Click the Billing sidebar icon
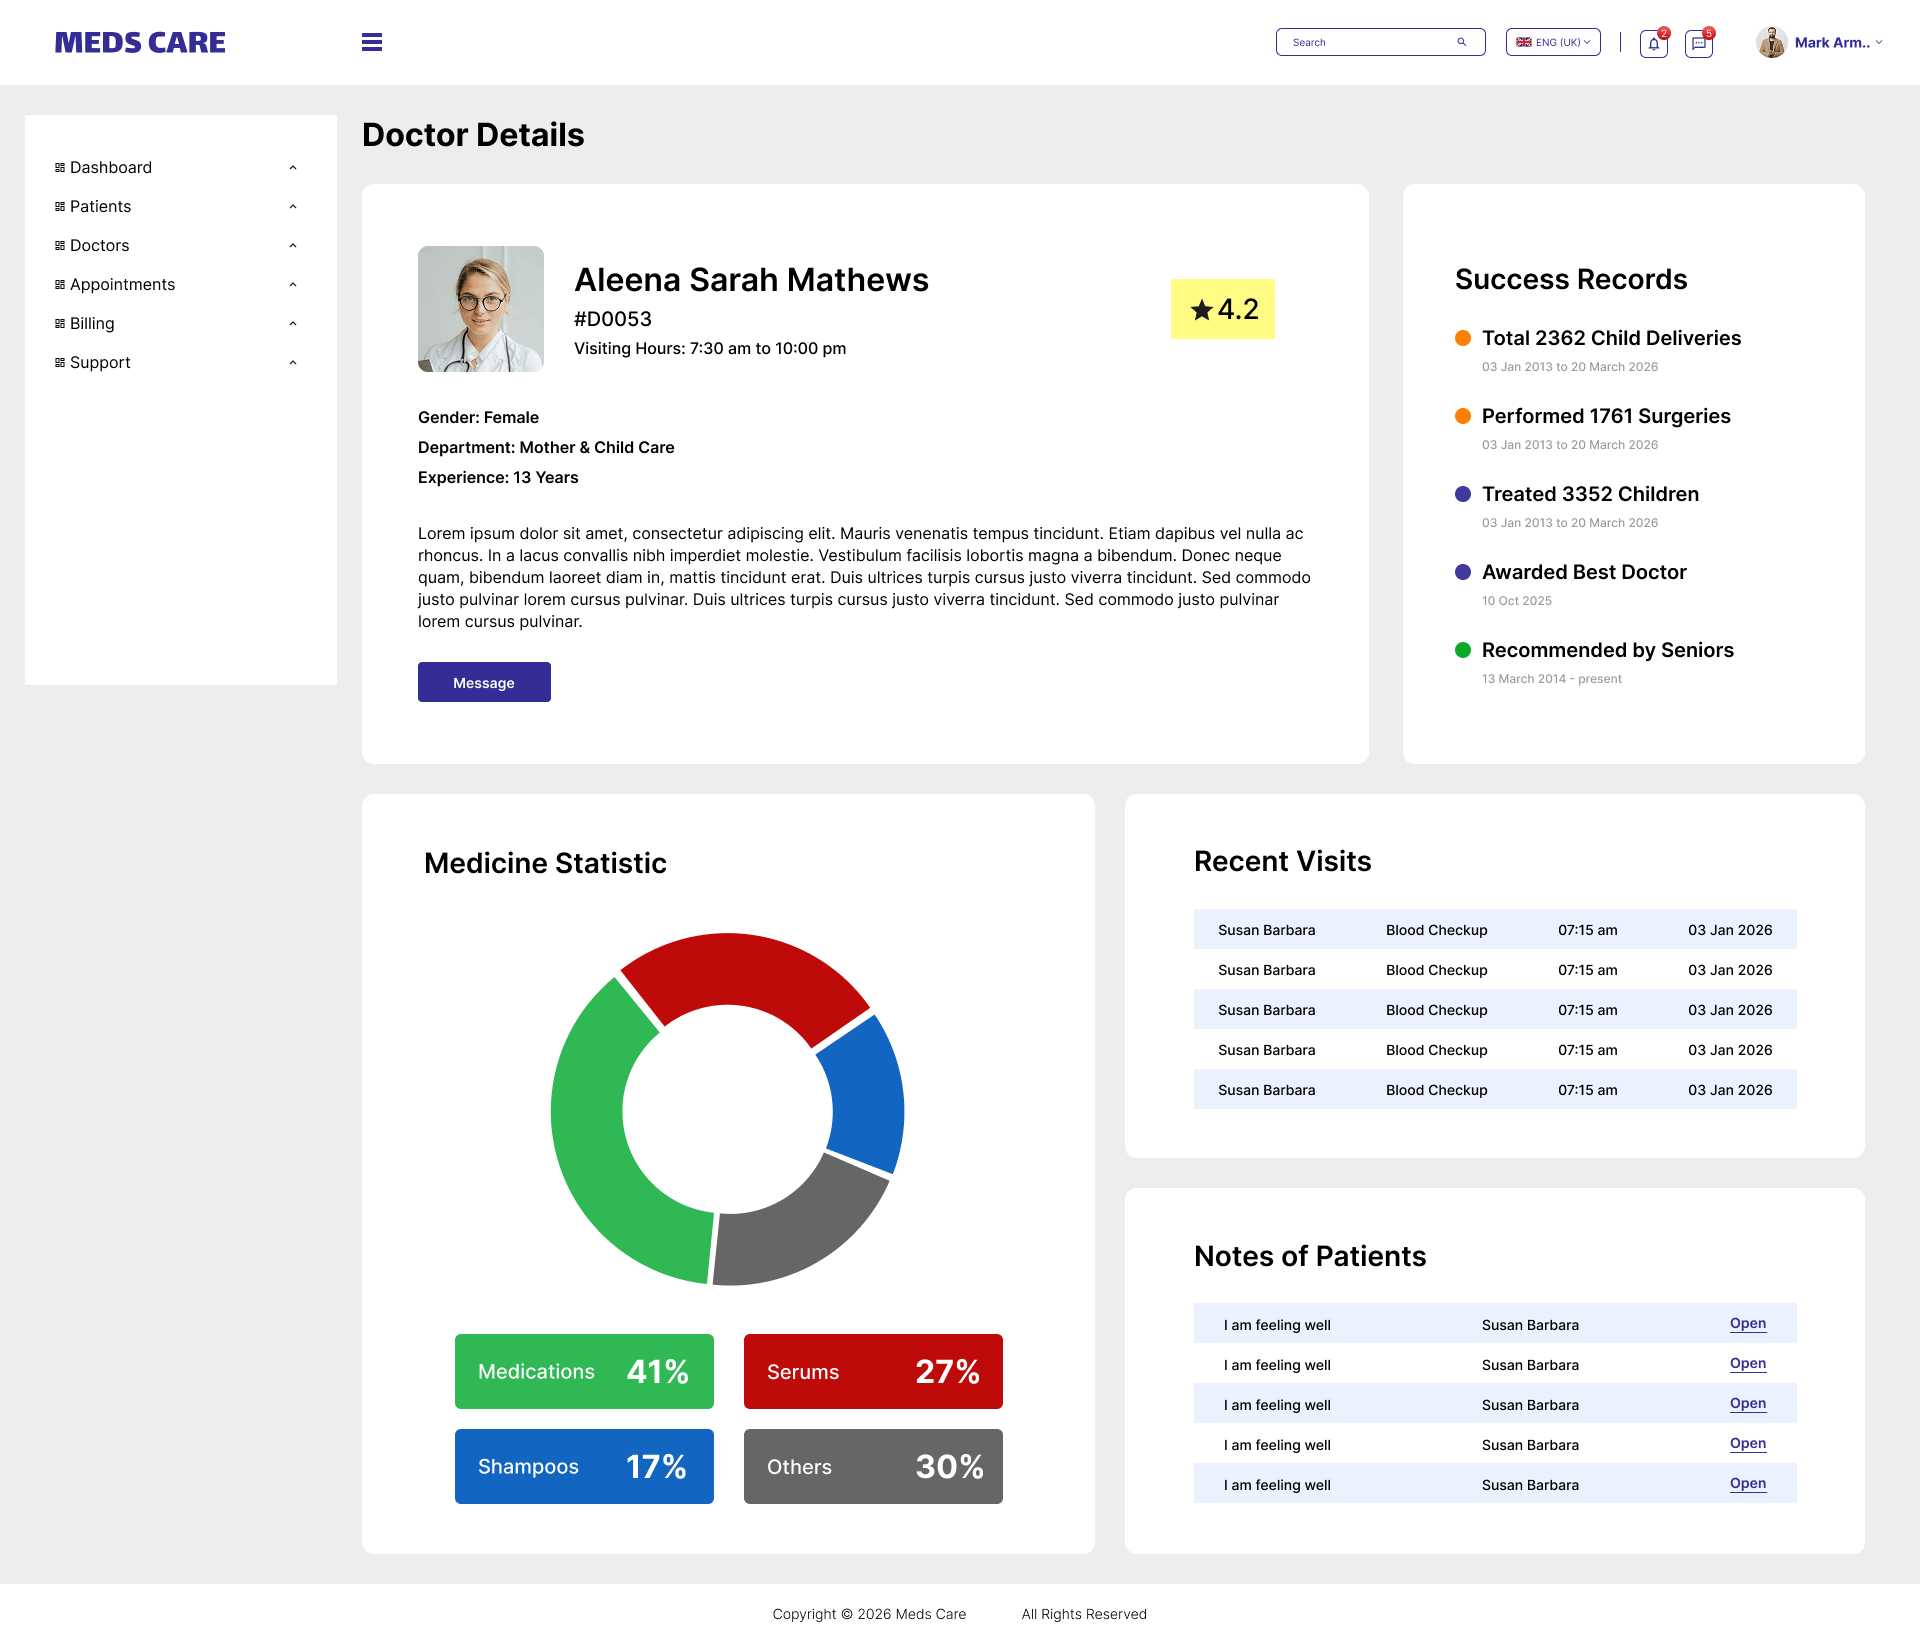 (x=59, y=323)
